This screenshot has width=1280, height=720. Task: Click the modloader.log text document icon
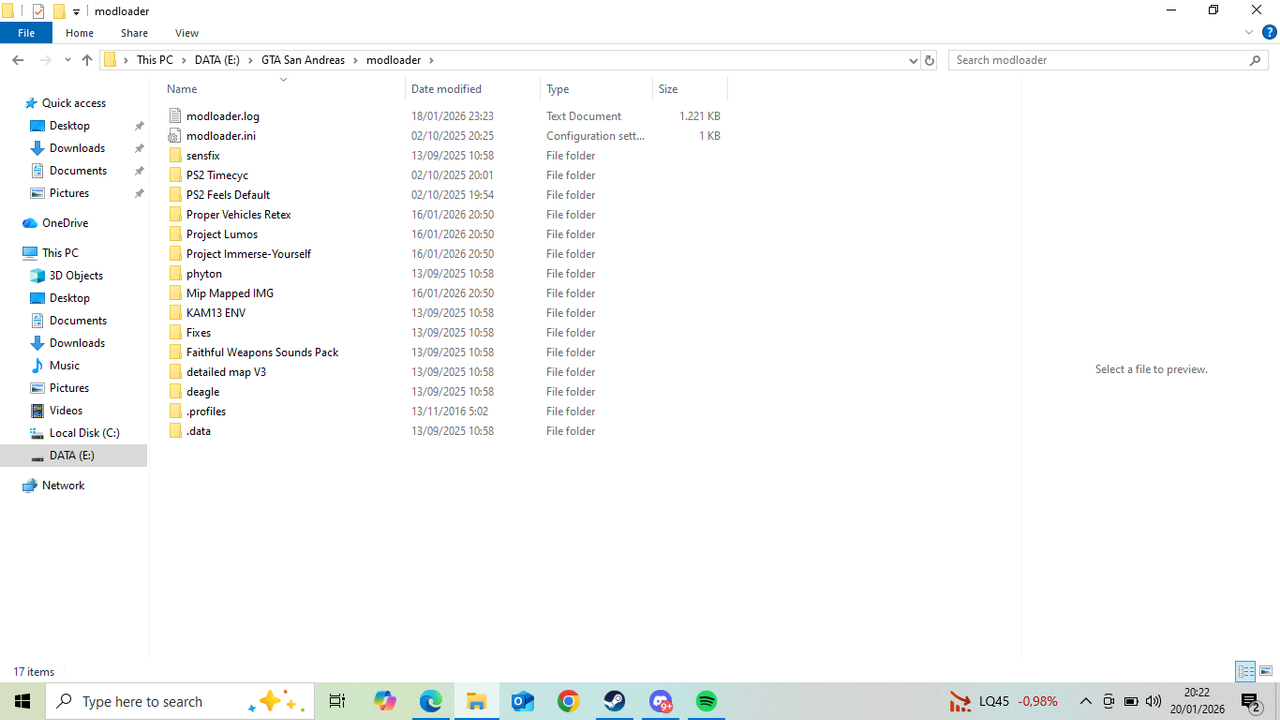[175, 116]
